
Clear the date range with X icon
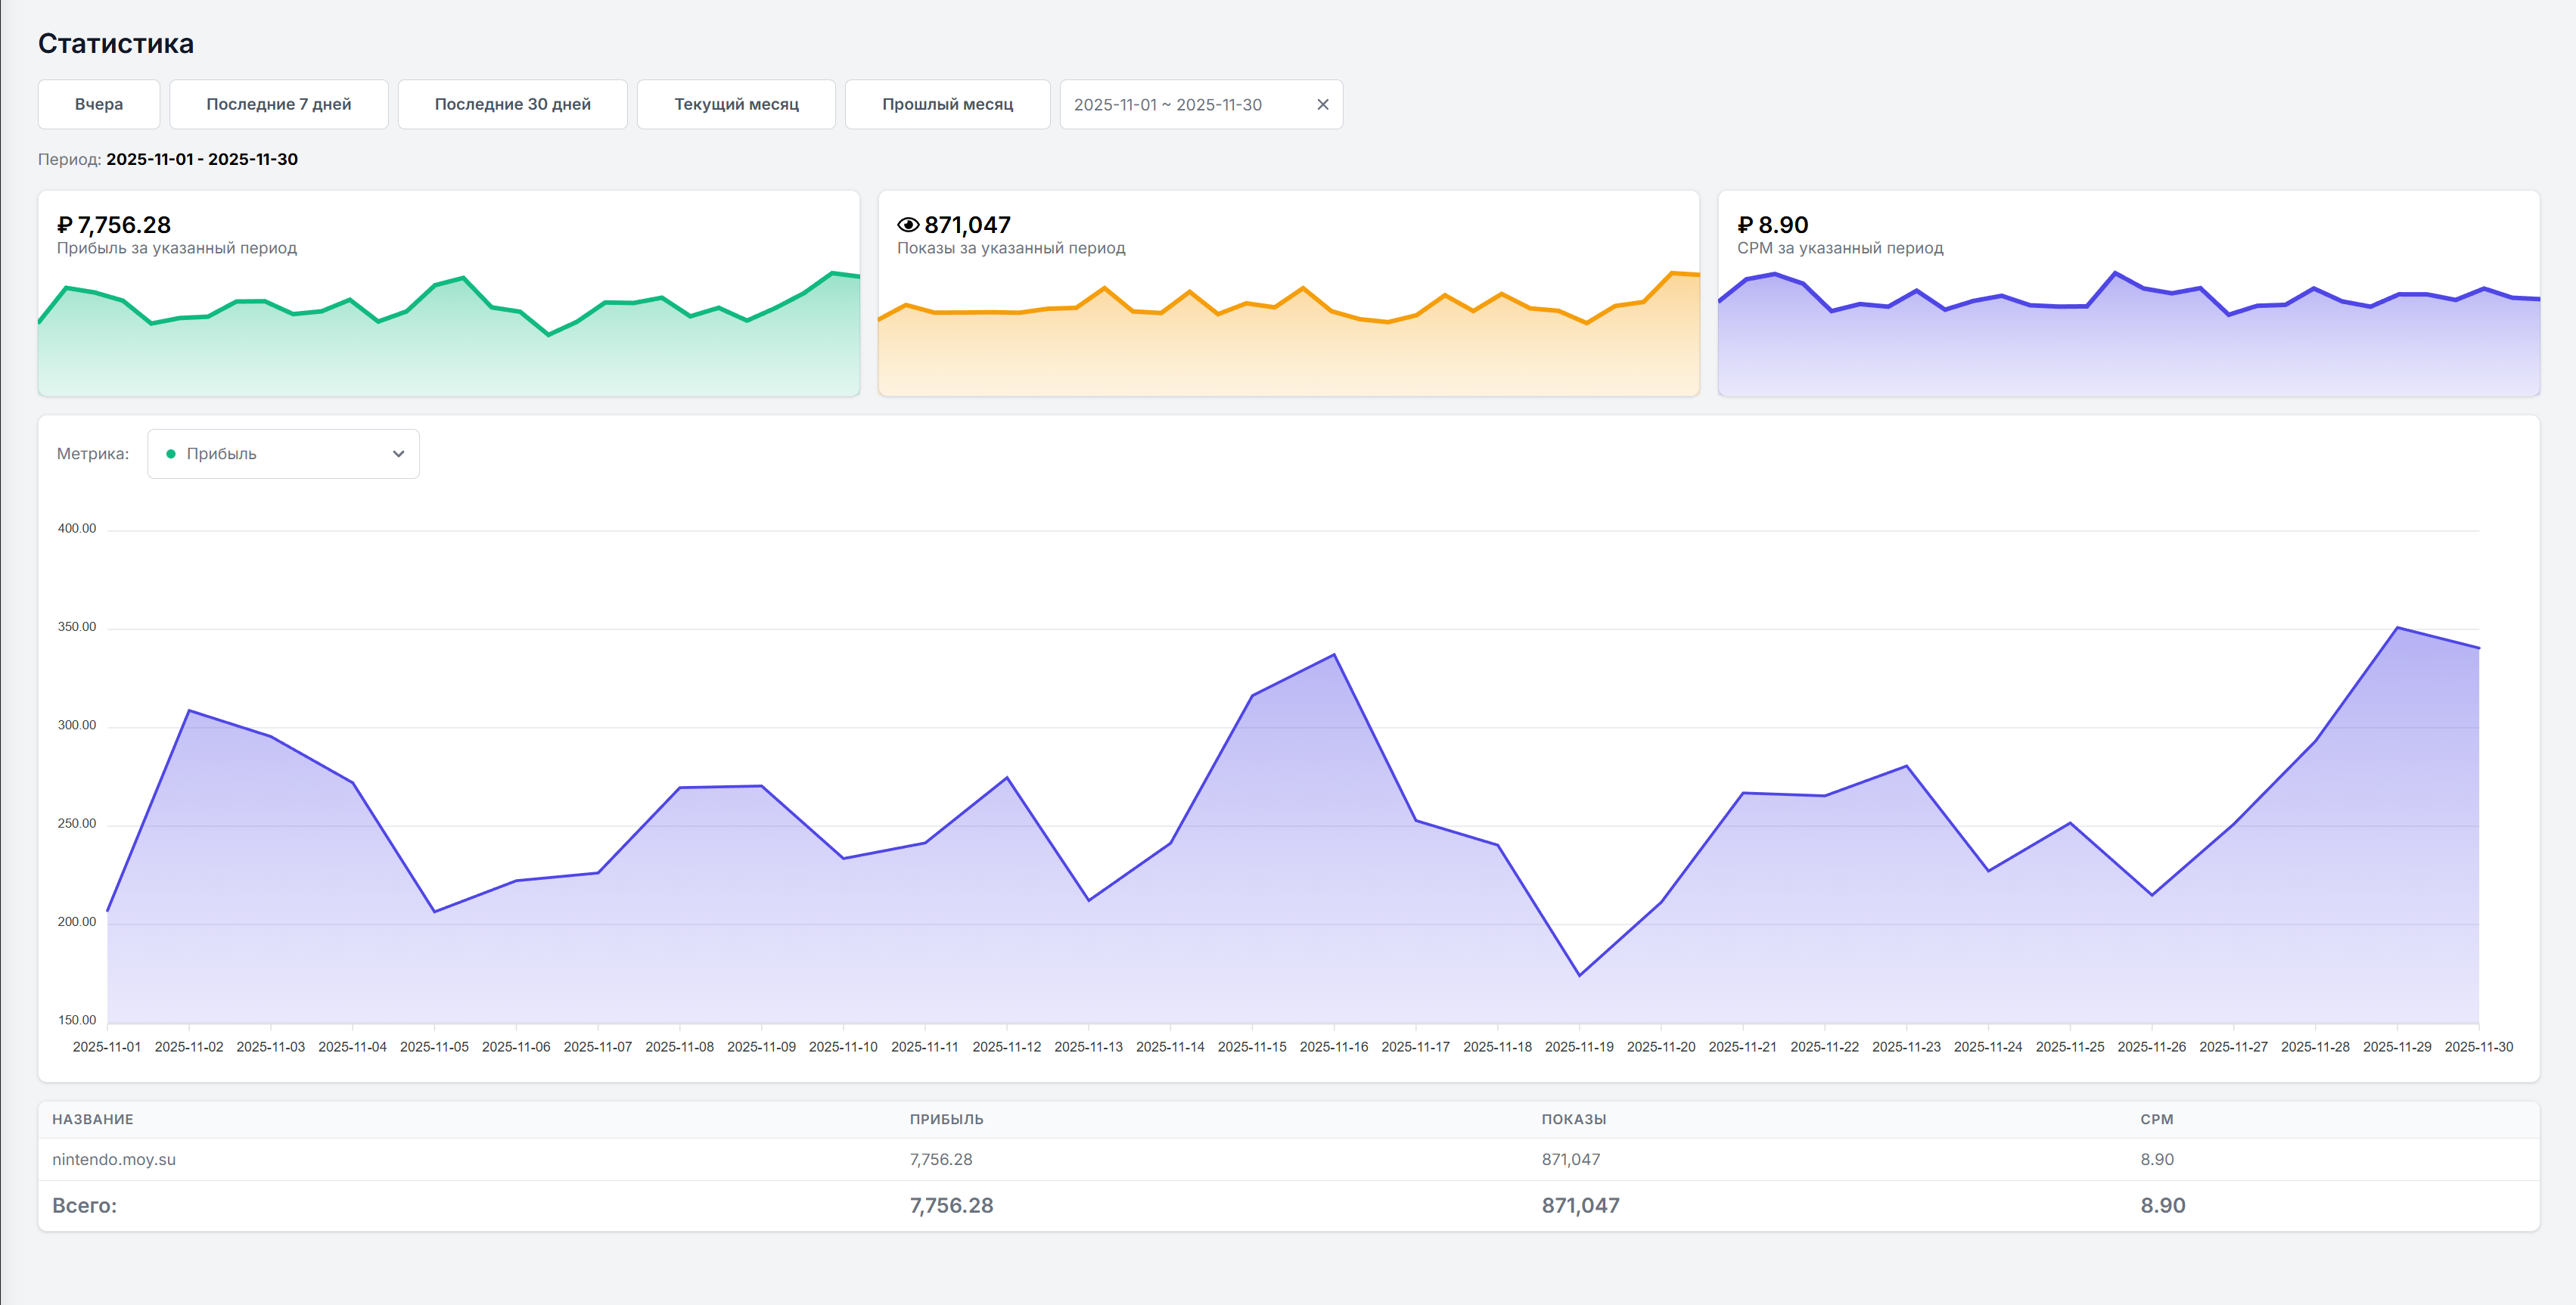point(1322,105)
